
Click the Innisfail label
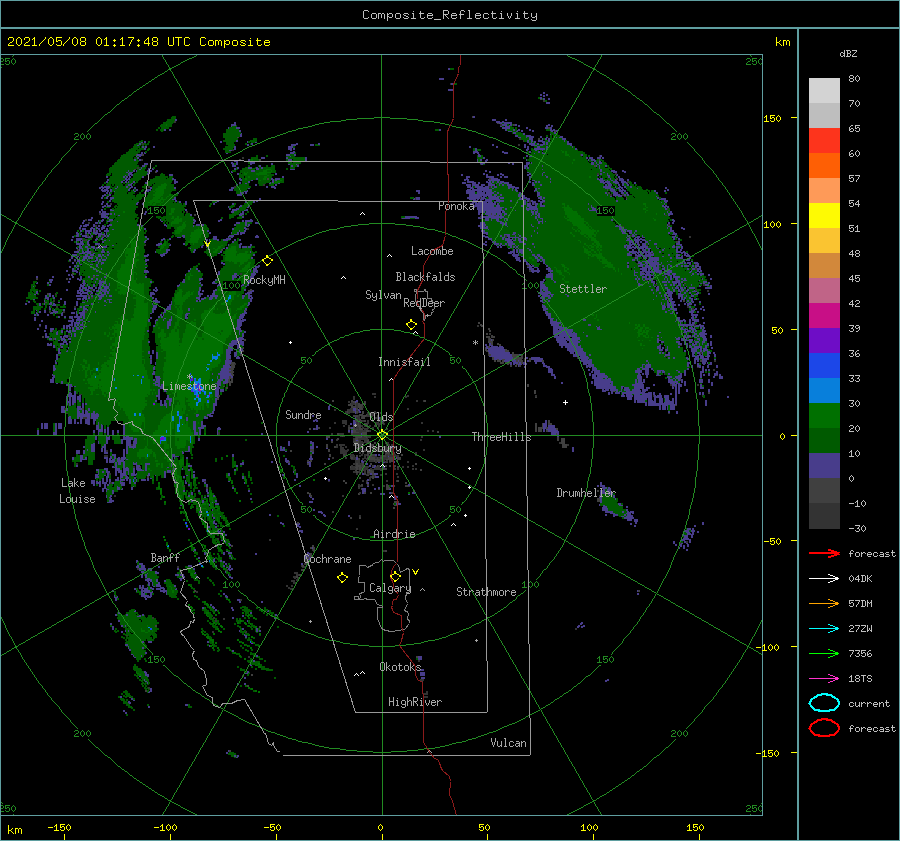click(404, 362)
